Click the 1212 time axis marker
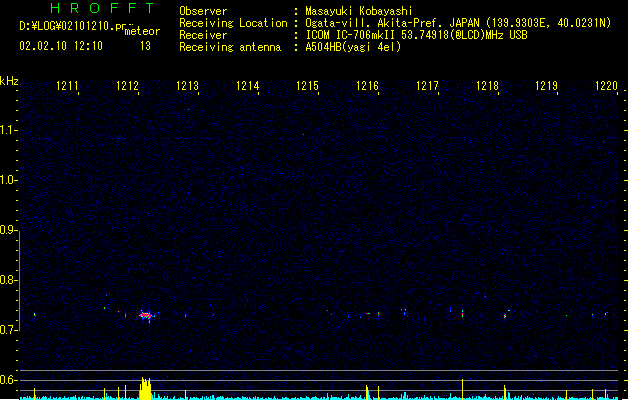Screen dimensions: 629x400 [x=127, y=86]
